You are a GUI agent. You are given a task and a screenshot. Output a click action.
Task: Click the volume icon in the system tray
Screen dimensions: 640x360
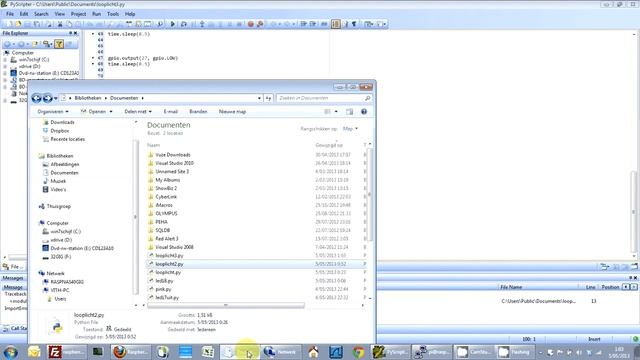[579, 352]
